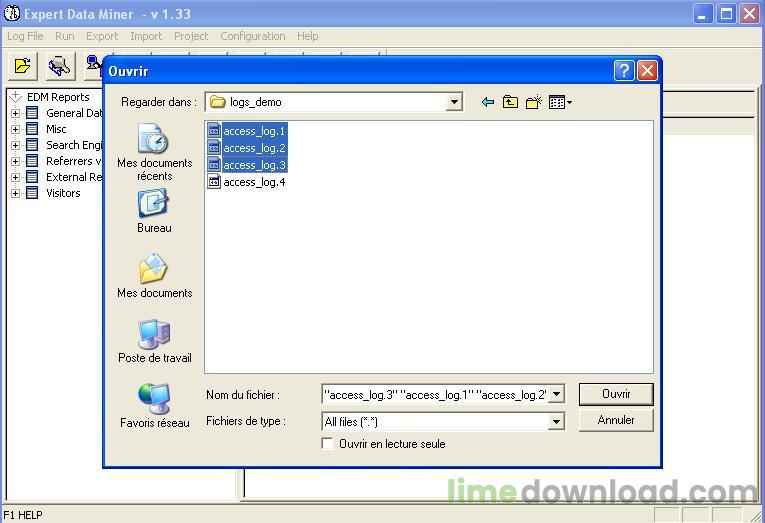Open the Import menu
Image resolution: width=765 pixels, height=523 pixels.
(x=146, y=36)
